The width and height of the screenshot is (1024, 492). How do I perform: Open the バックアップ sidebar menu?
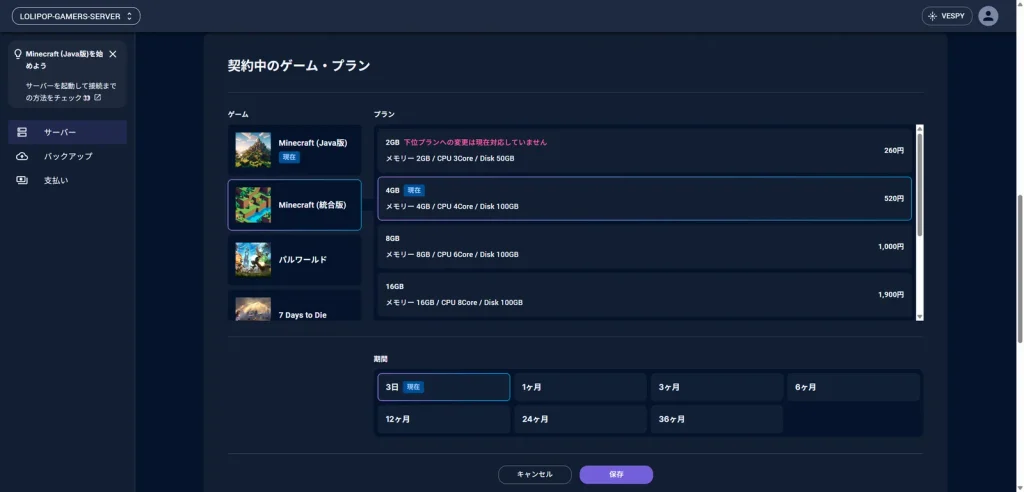click(x=67, y=156)
